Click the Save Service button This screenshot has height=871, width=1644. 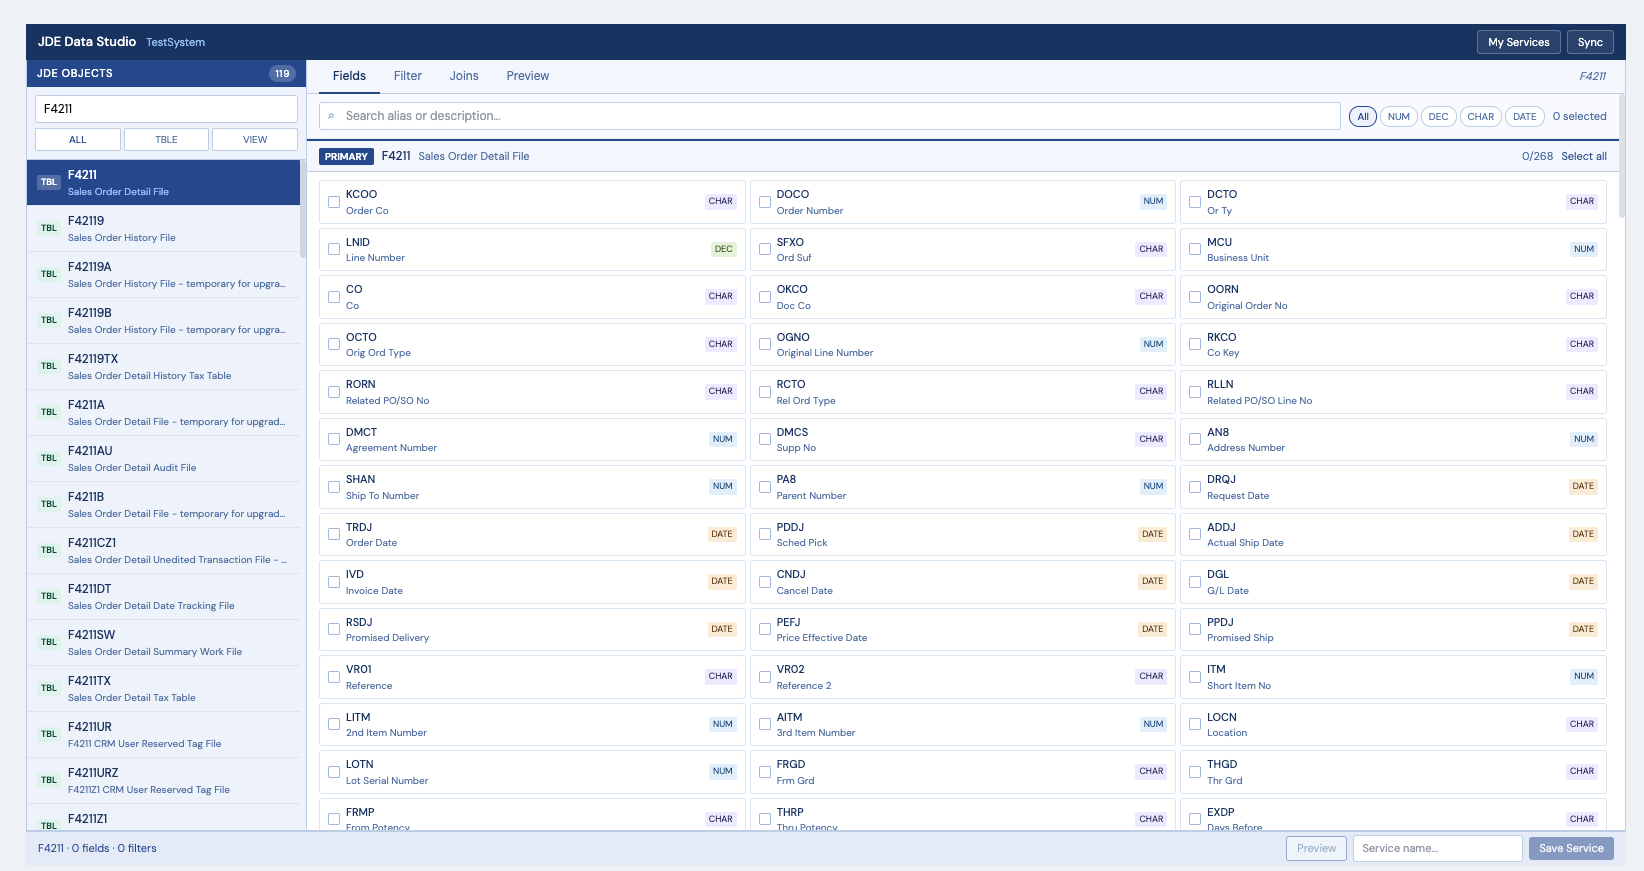coord(1571,848)
